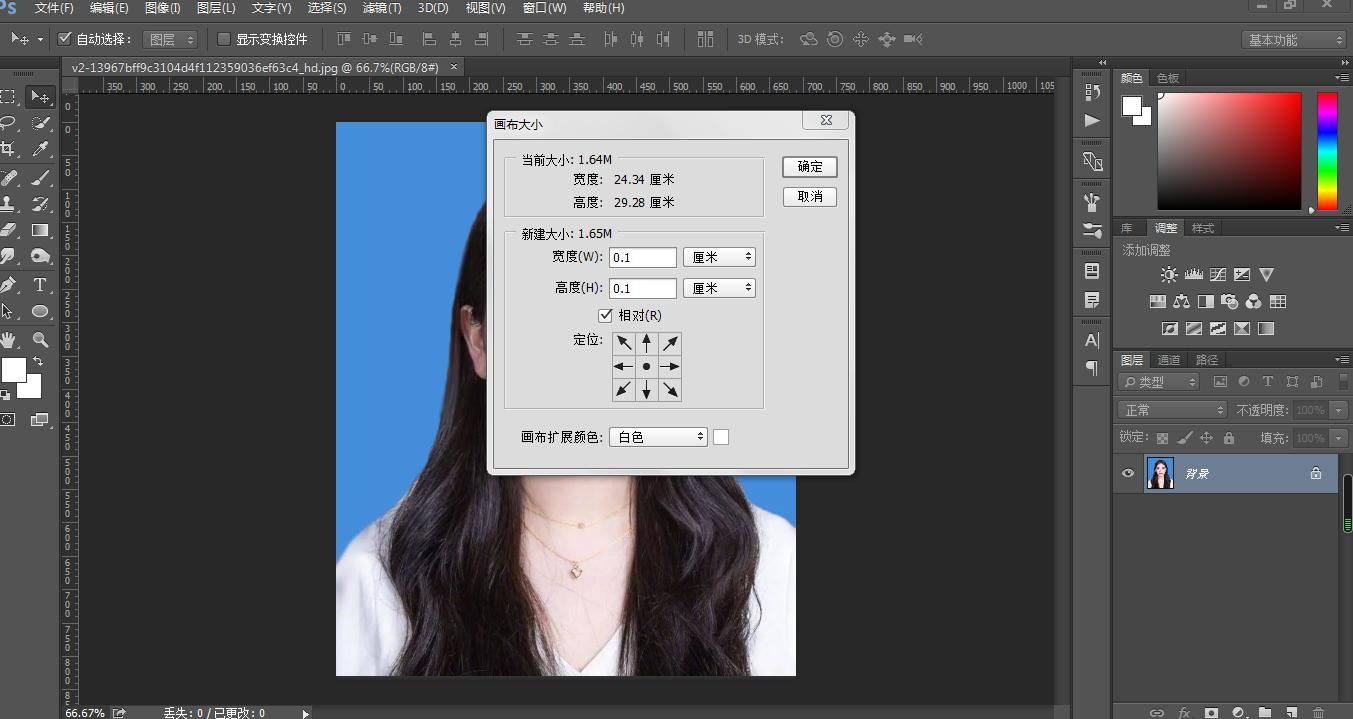Image resolution: width=1353 pixels, height=719 pixels.
Task: Click the upward anchor arrow in 定位 grid
Action: tap(647, 343)
